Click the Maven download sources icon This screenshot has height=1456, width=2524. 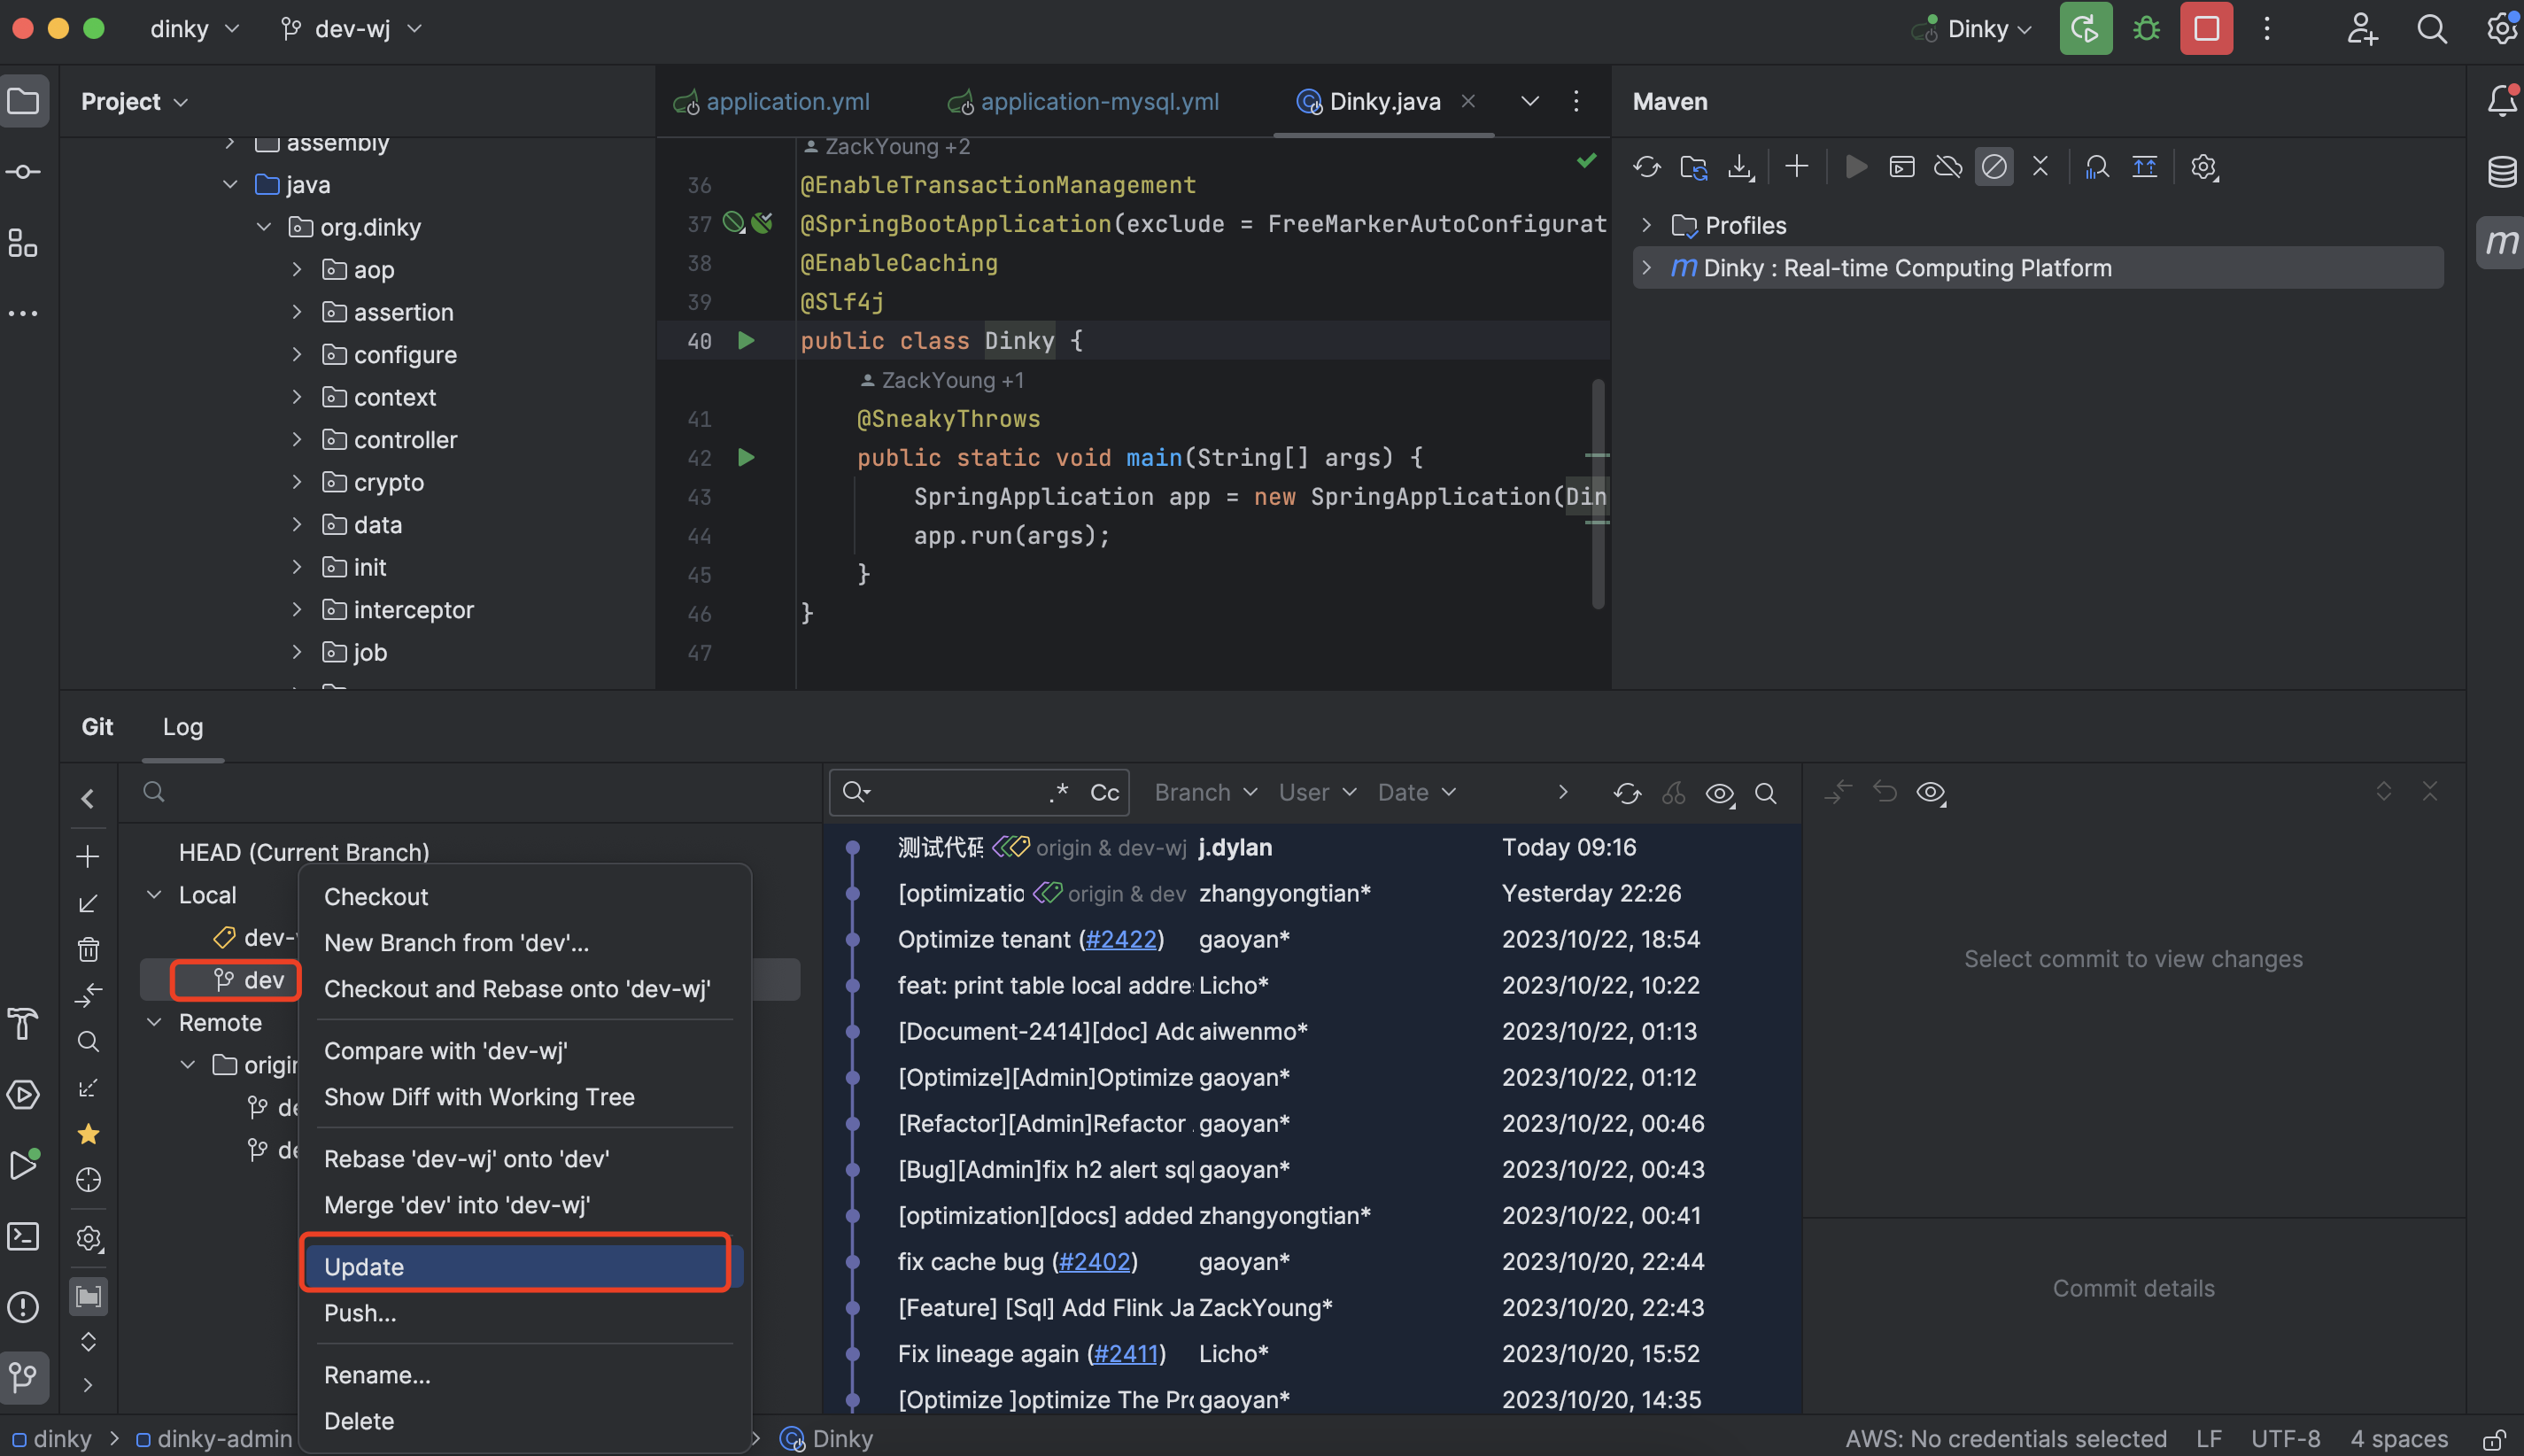[x=1740, y=167]
